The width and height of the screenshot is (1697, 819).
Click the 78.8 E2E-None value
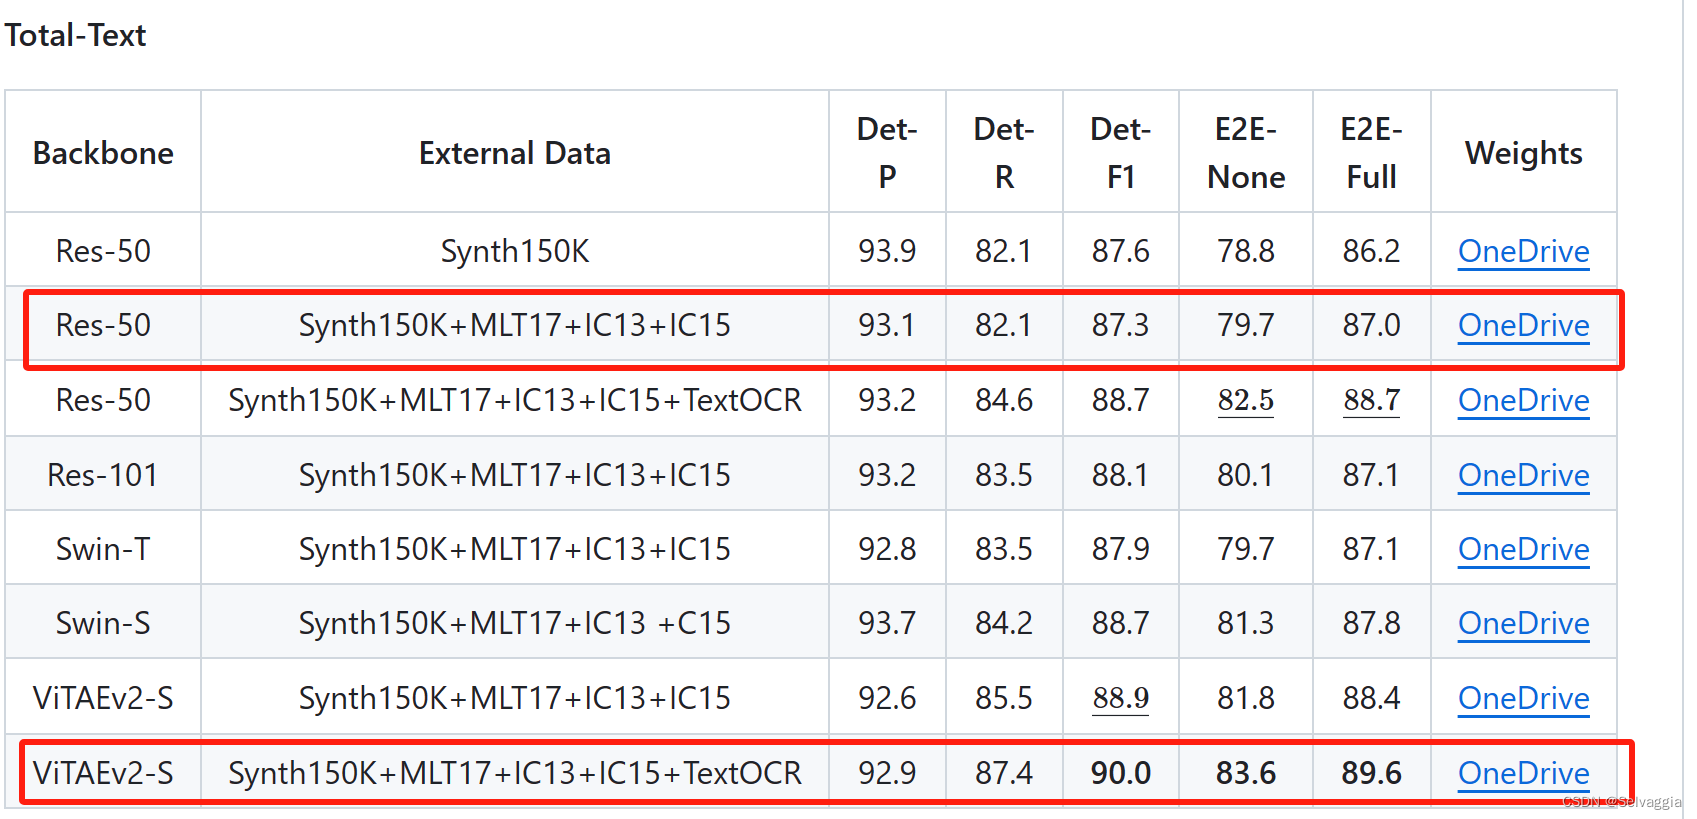1246,251
